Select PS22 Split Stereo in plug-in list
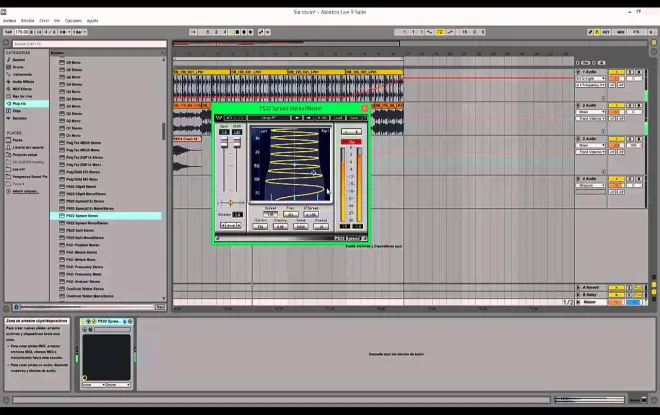This screenshot has height=415, width=660. pos(80,230)
